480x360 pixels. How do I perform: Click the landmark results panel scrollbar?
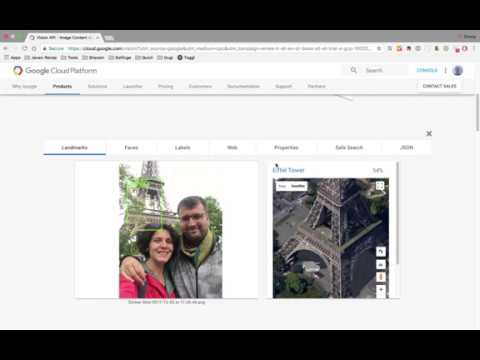point(397,213)
